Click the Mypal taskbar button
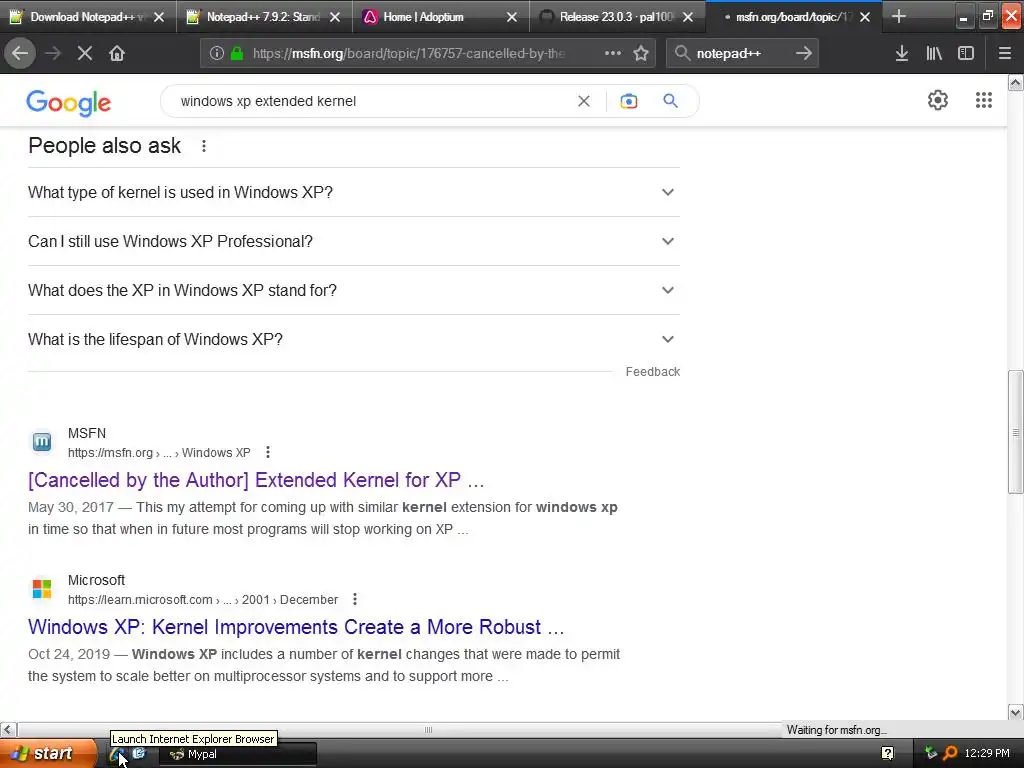 pos(238,754)
